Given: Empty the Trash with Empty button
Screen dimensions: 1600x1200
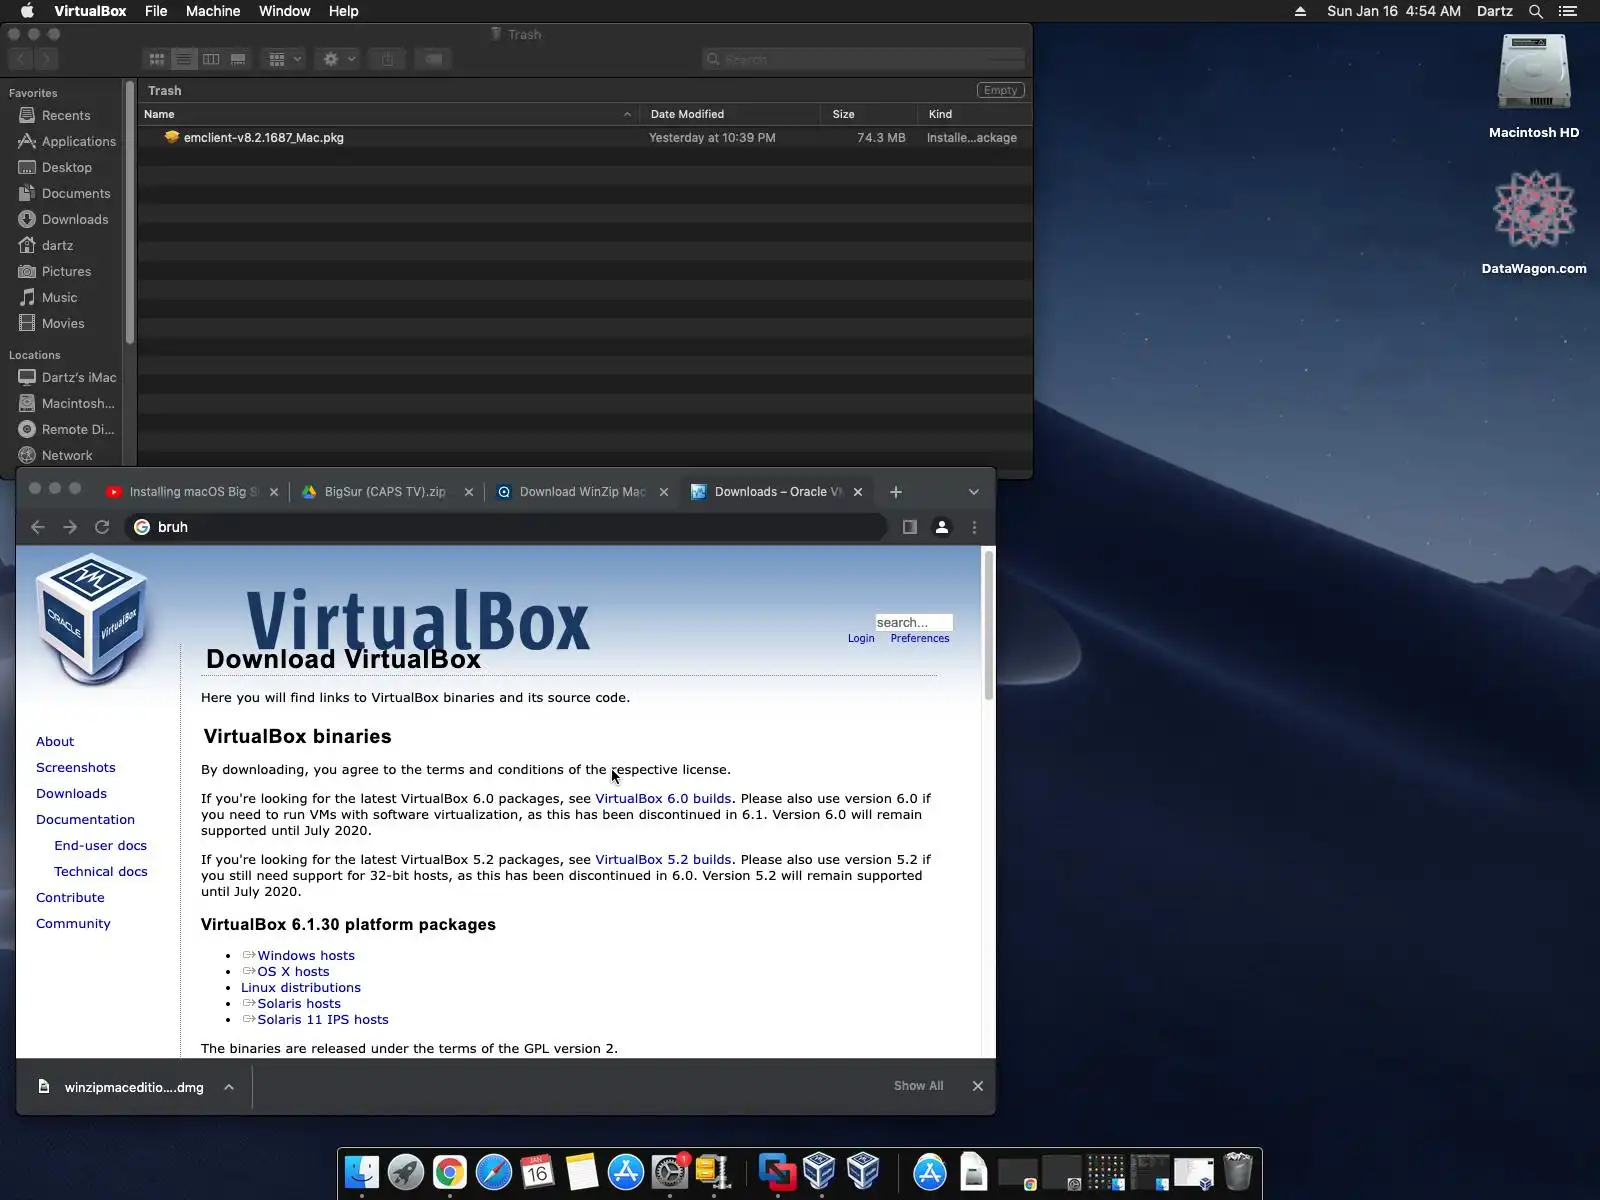Looking at the screenshot, I should 1000,90.
